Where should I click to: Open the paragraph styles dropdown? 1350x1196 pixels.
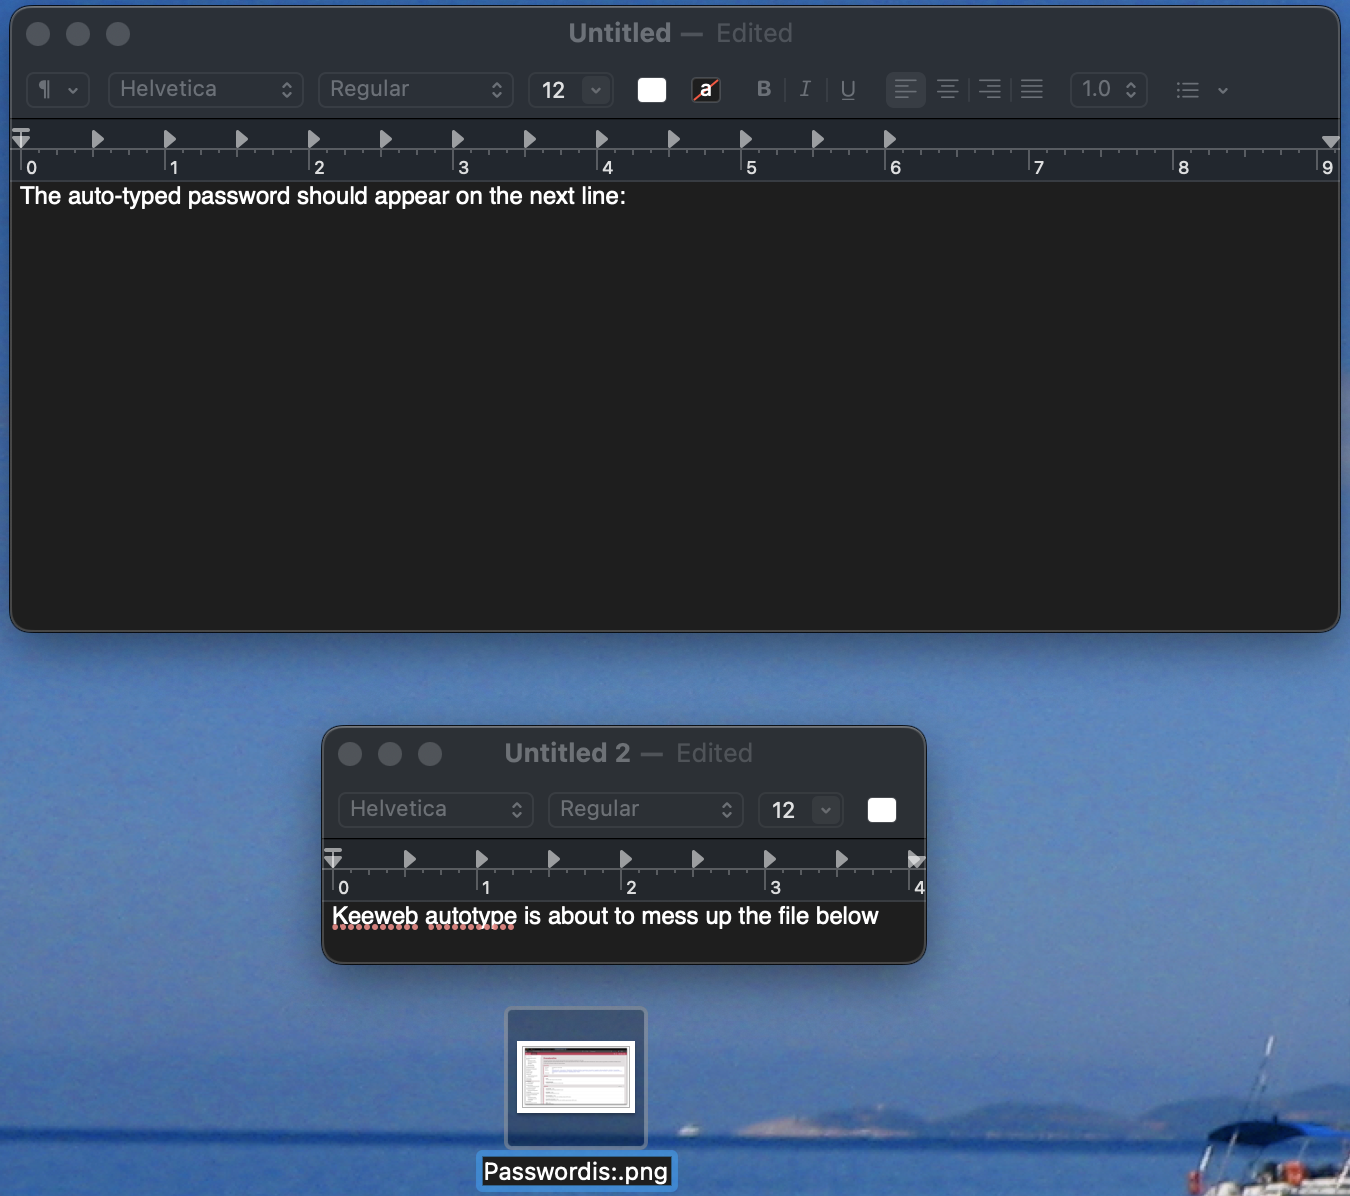57,89
